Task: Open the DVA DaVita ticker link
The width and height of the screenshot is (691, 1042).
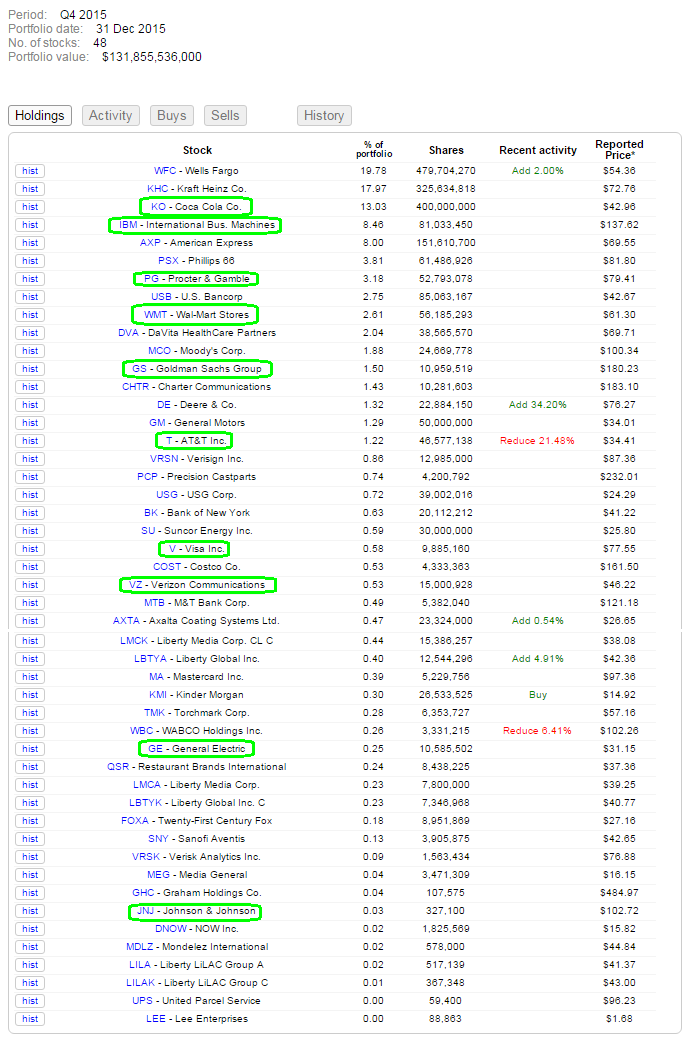Action: (x=128, y=332)
